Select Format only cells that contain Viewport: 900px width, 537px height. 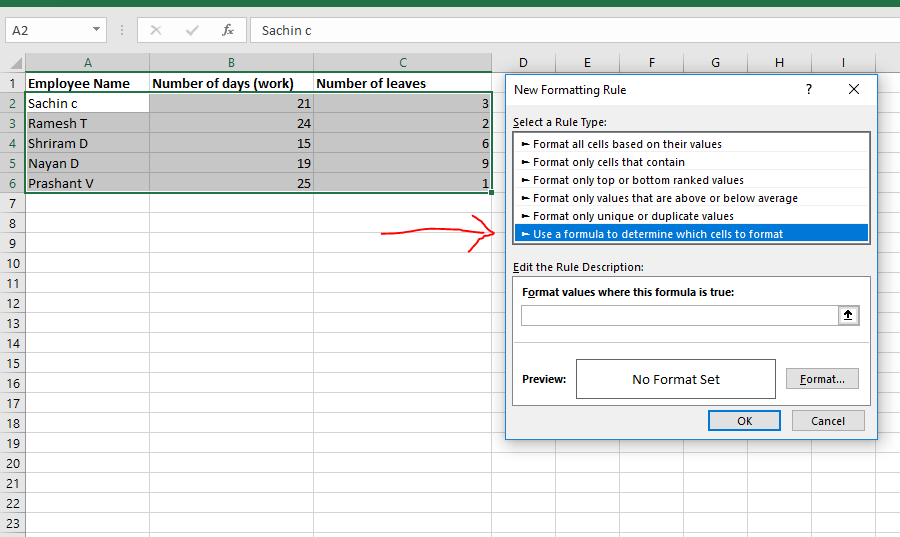692,162
